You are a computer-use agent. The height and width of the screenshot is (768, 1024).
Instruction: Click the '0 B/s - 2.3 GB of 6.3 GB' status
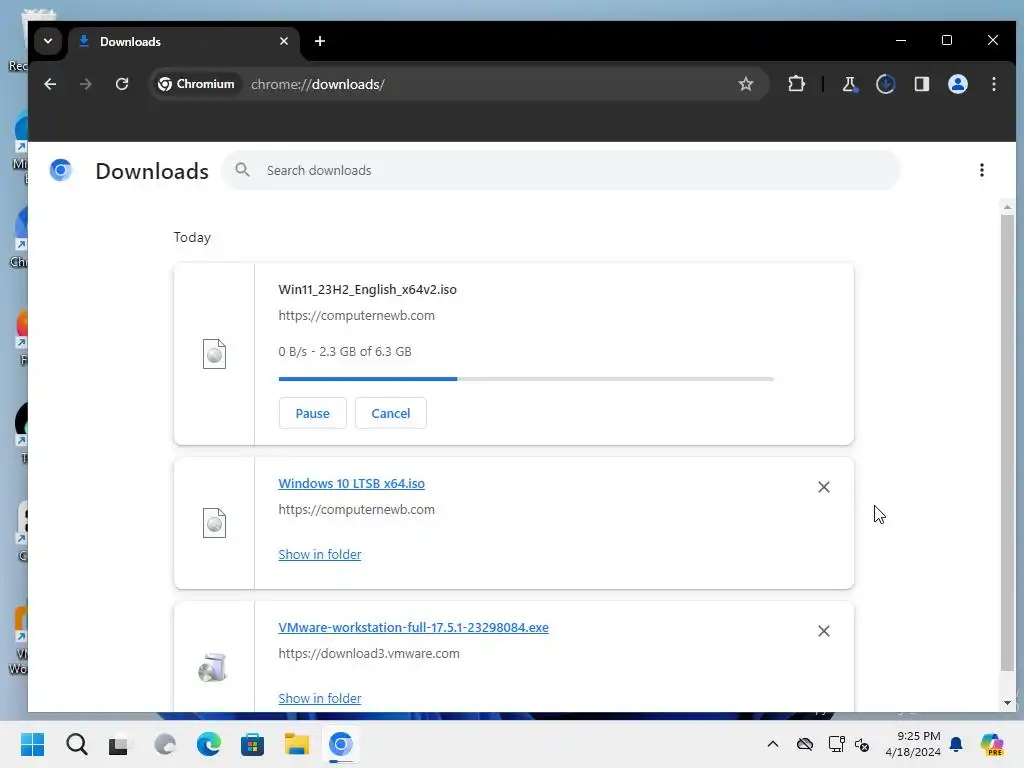[x=345, y=351]
